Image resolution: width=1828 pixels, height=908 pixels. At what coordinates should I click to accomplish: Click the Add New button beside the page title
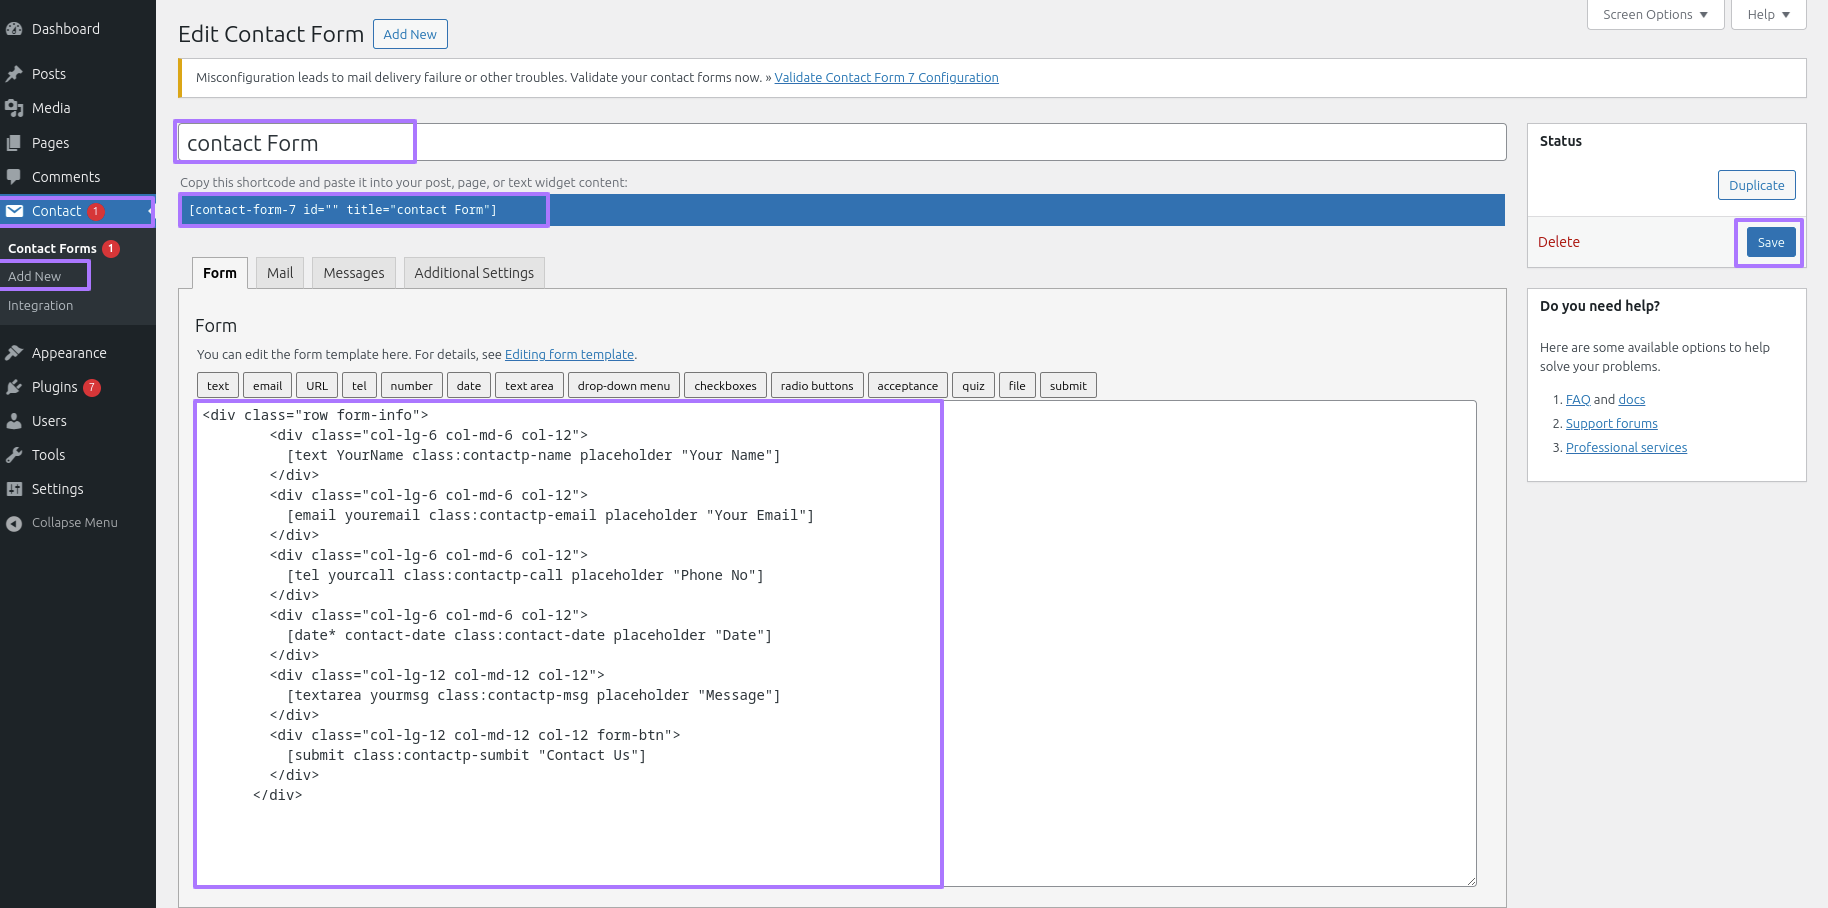pos(410,34)
